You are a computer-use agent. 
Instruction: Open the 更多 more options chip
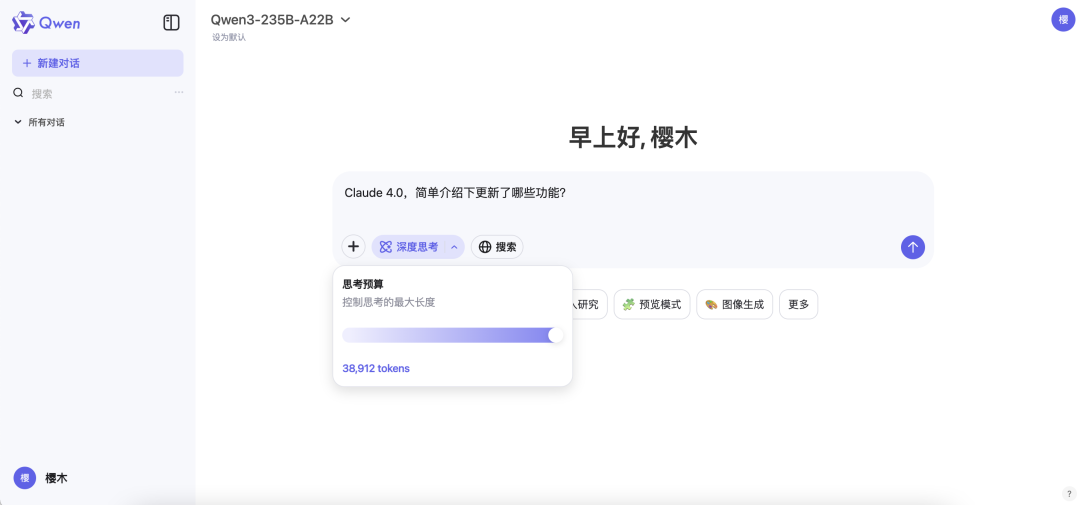tap(798, 305)
